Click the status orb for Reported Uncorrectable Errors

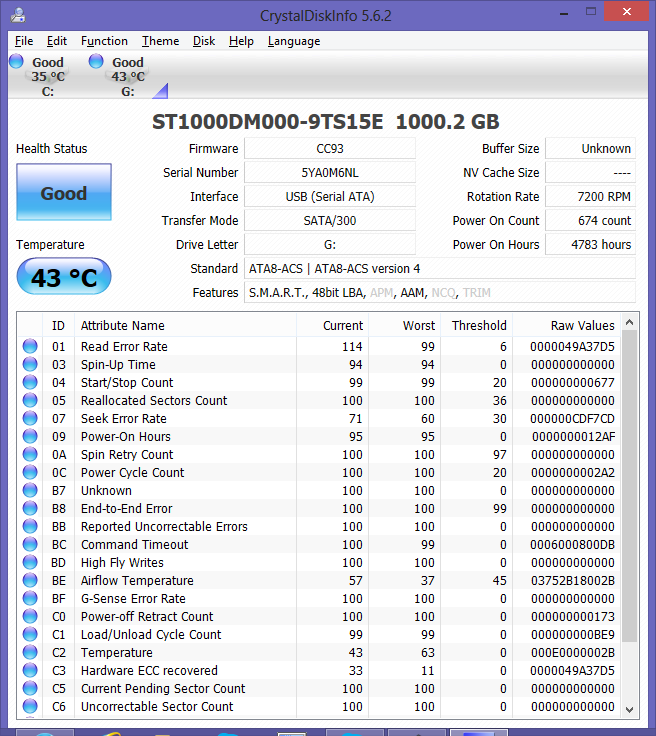tap(30, 526)
